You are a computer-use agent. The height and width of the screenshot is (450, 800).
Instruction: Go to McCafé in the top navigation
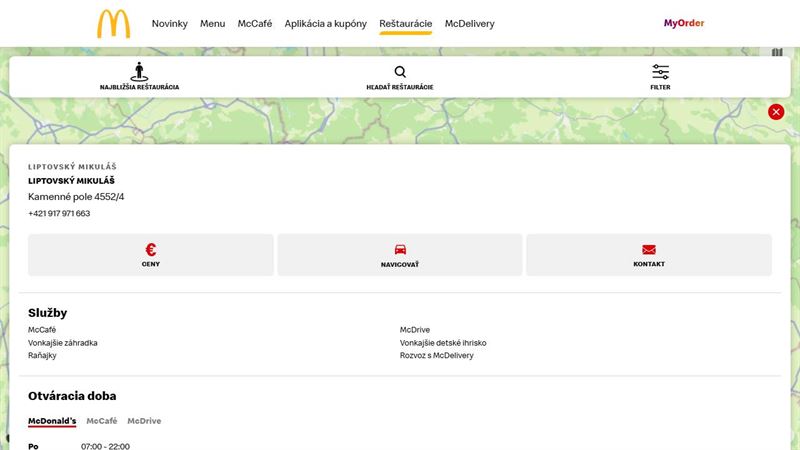[x=255, y=23]
